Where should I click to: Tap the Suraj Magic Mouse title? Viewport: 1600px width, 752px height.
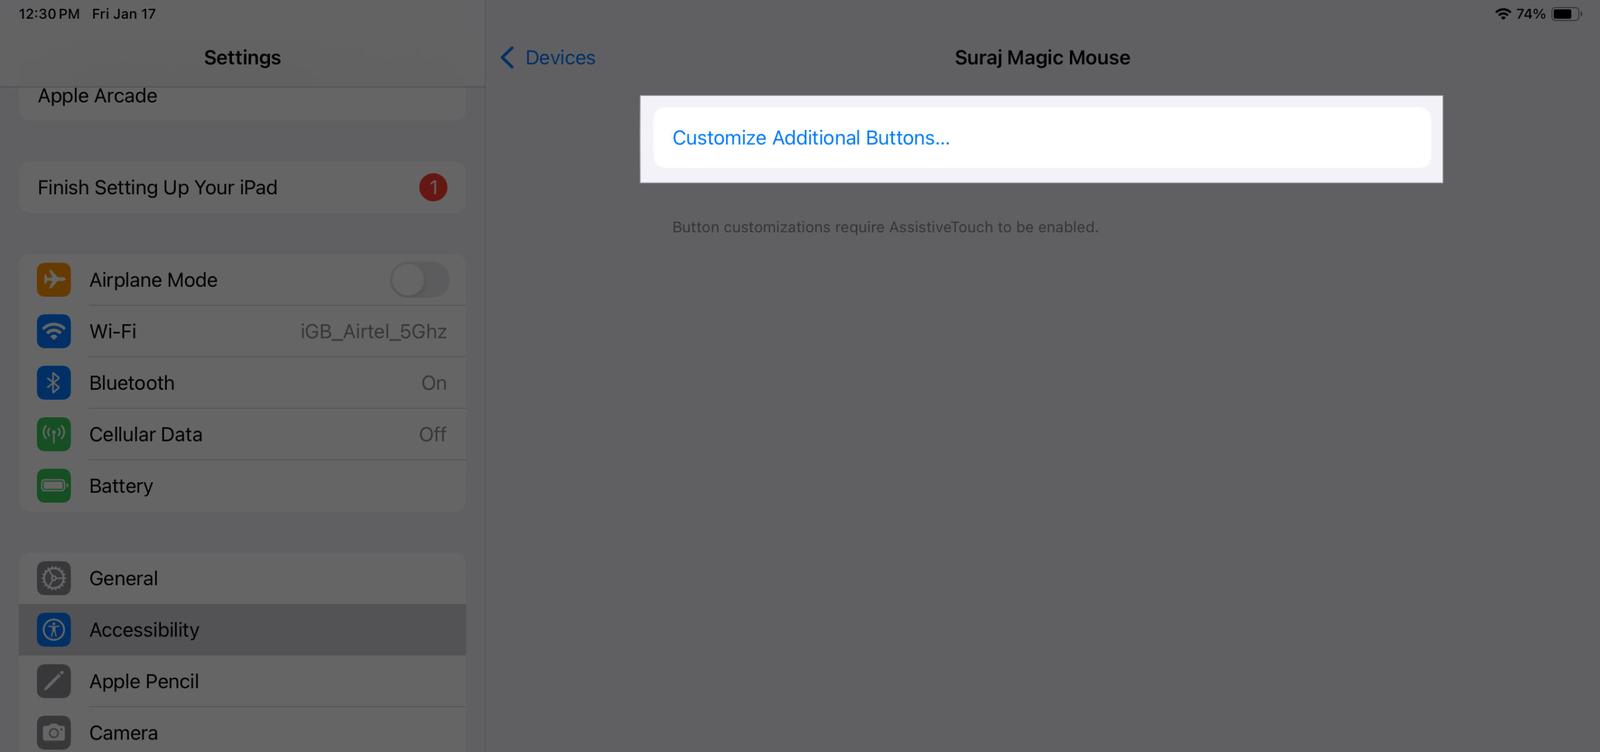(1042, 58)
